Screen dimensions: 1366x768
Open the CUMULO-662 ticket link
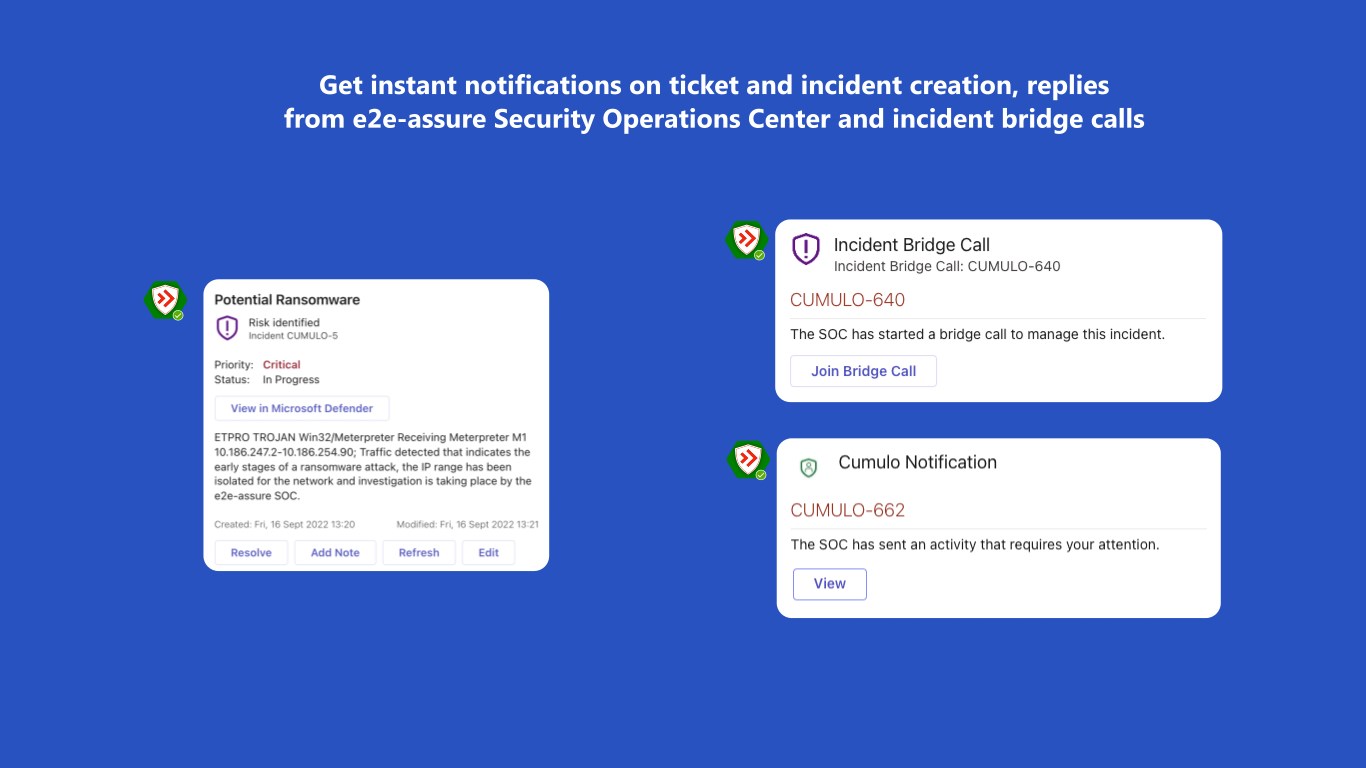pyautogui.click(x=847, y=510)
